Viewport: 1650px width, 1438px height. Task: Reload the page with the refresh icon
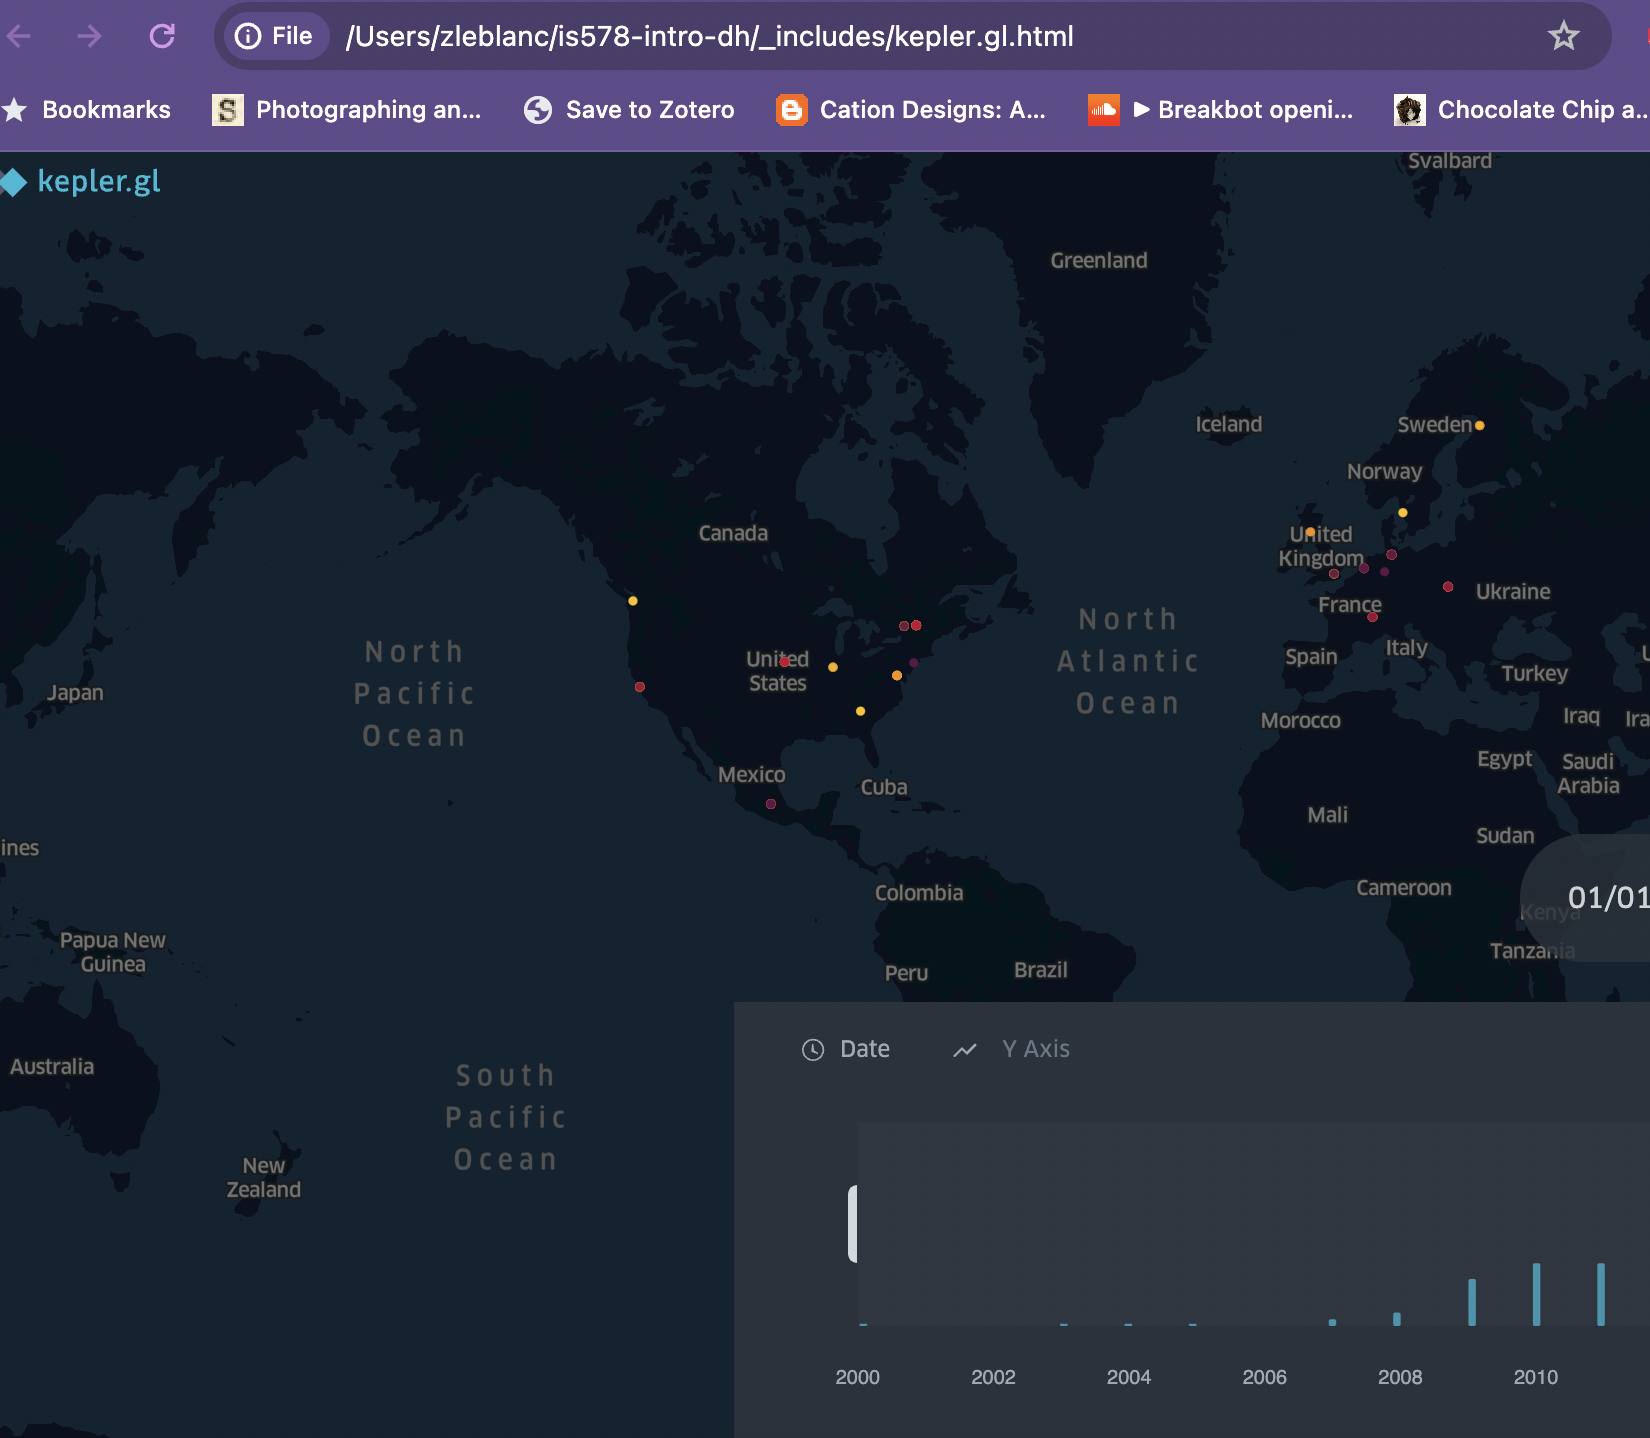[x=162, y=37]
